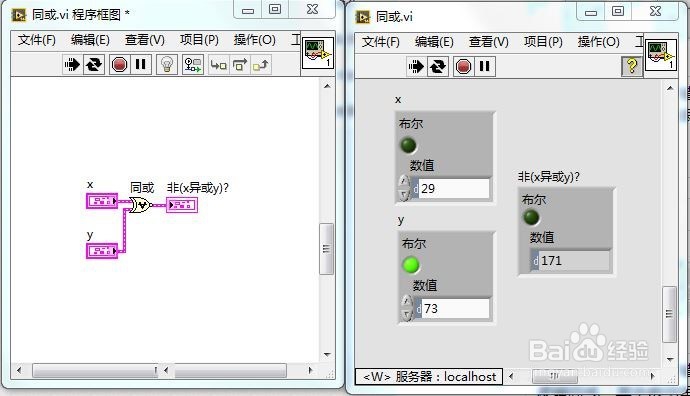Open 查看(V) menu in front panel window
690x396 pixels.
pyautogui.click(x=489, y=42)
